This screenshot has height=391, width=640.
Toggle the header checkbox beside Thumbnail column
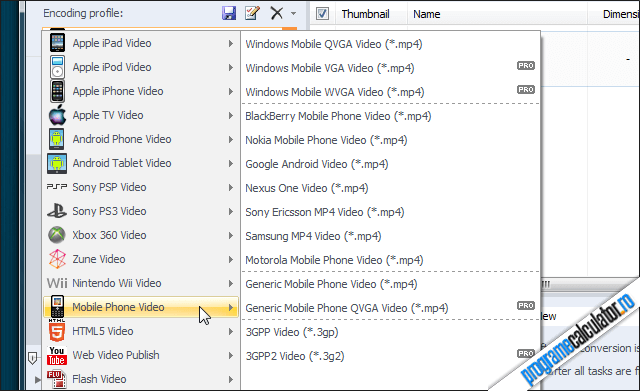[322, 14]
